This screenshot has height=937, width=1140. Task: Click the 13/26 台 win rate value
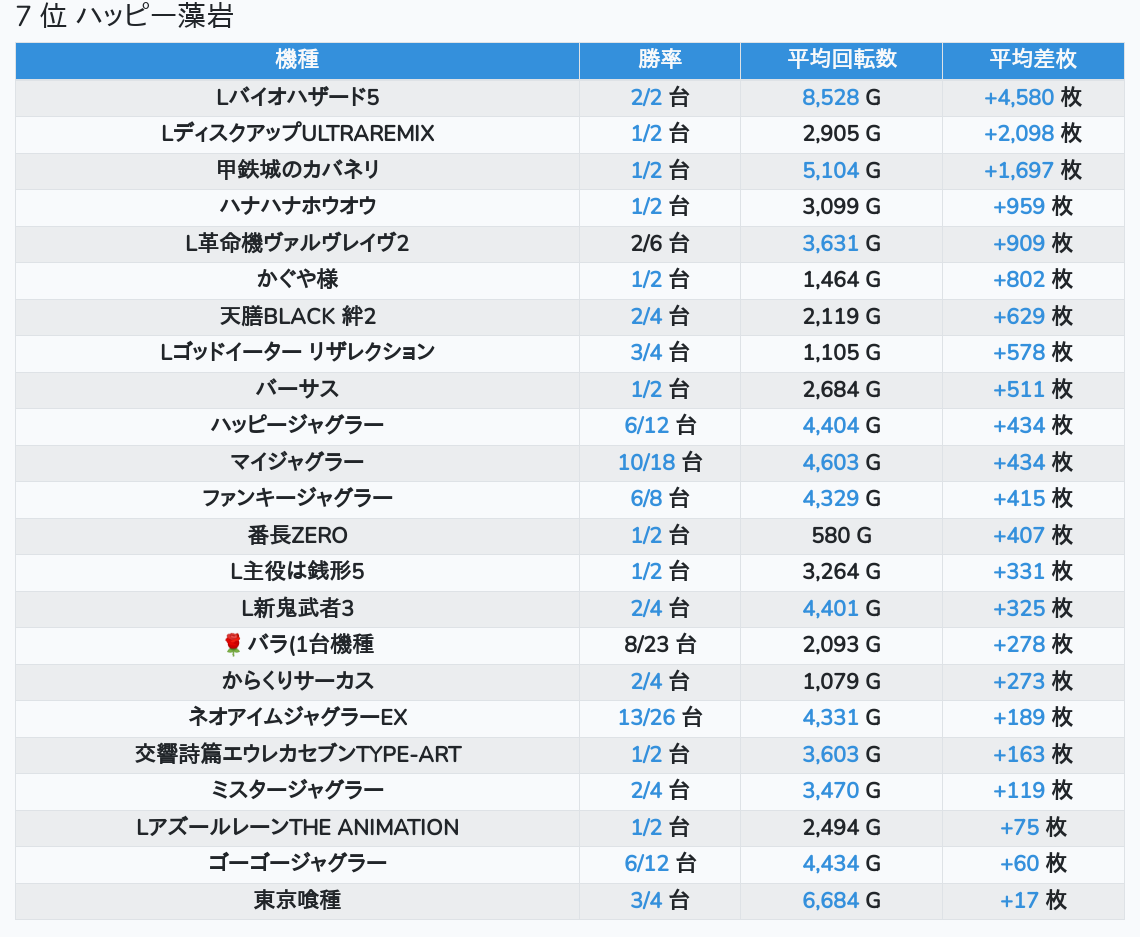click(660, 717)
